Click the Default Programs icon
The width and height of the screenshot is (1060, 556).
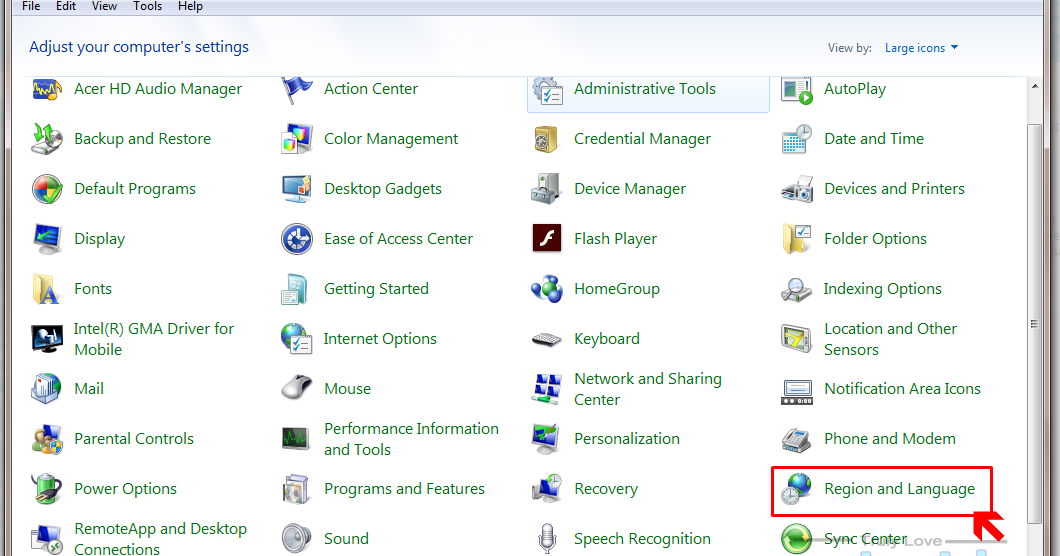click(47, 189)
